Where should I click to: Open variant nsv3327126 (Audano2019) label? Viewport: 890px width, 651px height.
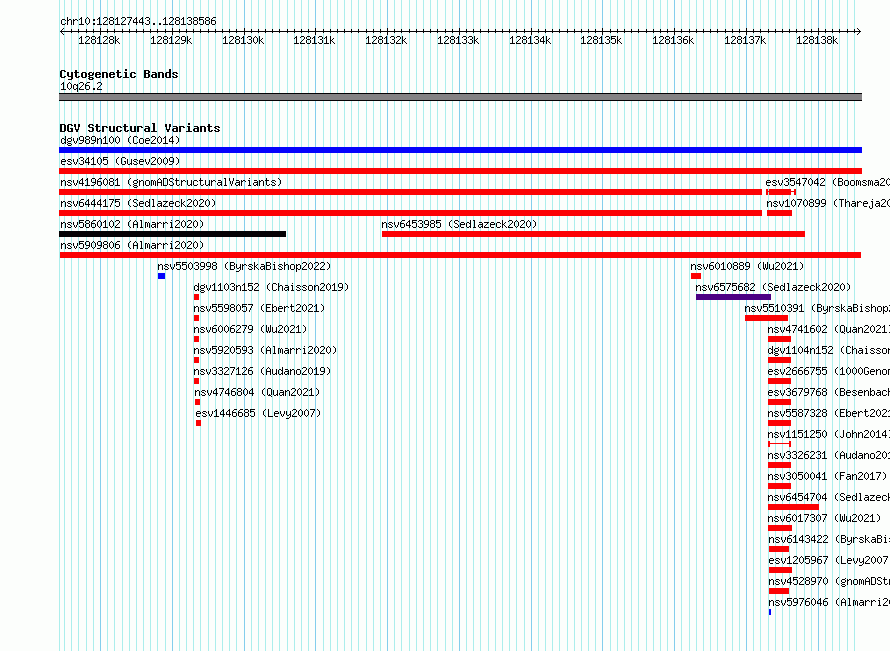click(262, 371)
